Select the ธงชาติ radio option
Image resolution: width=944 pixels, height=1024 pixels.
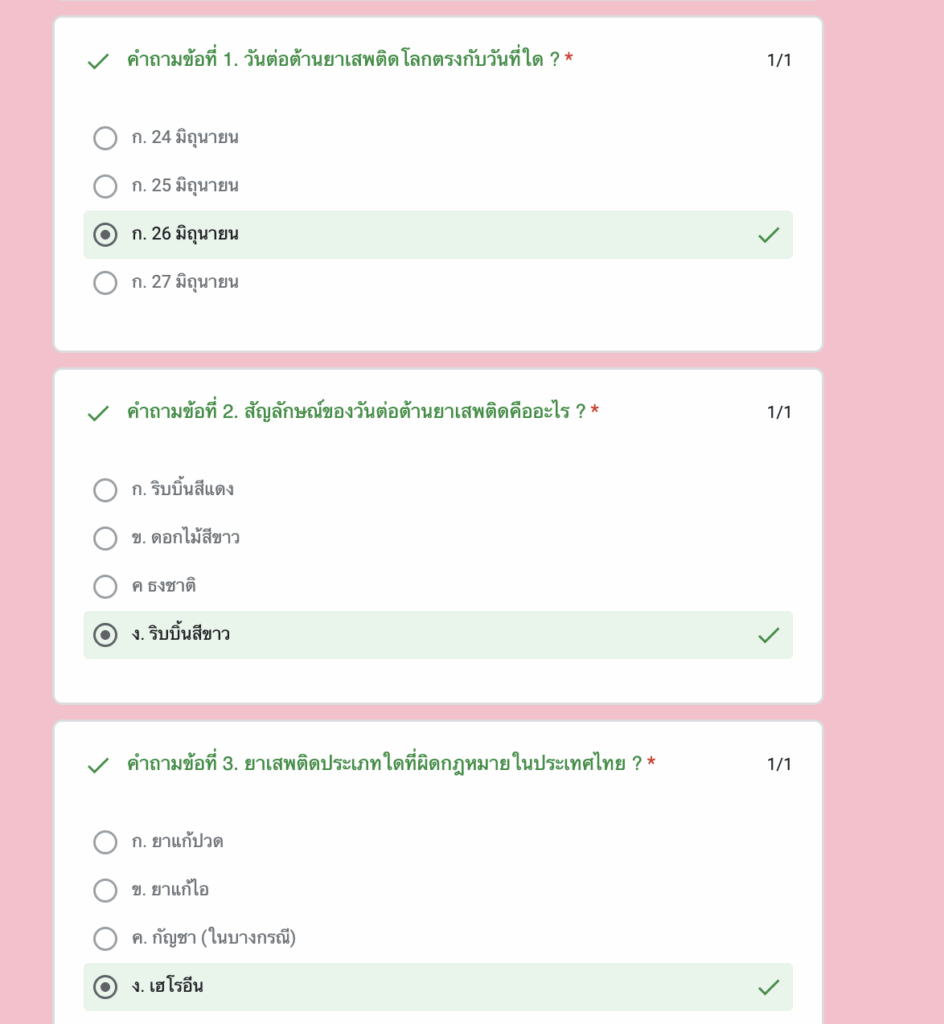coord(105,587)
